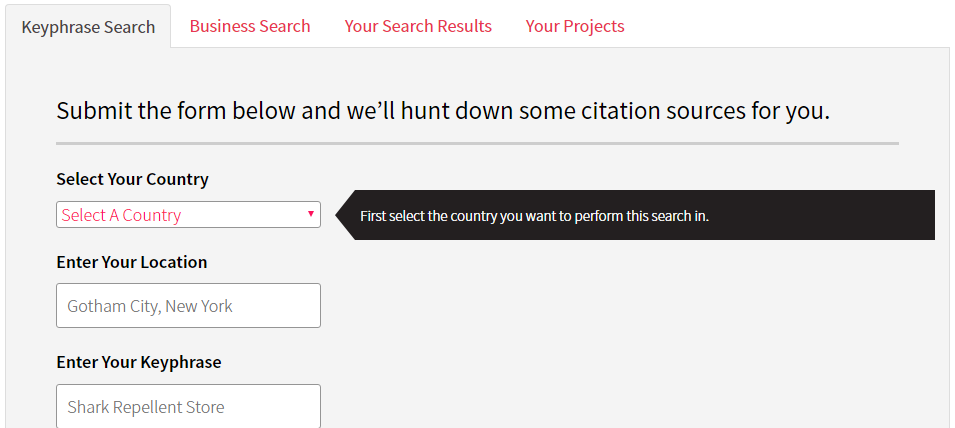
Task: Click the small red country dropdown arrow
Action: tap(311, 214)
